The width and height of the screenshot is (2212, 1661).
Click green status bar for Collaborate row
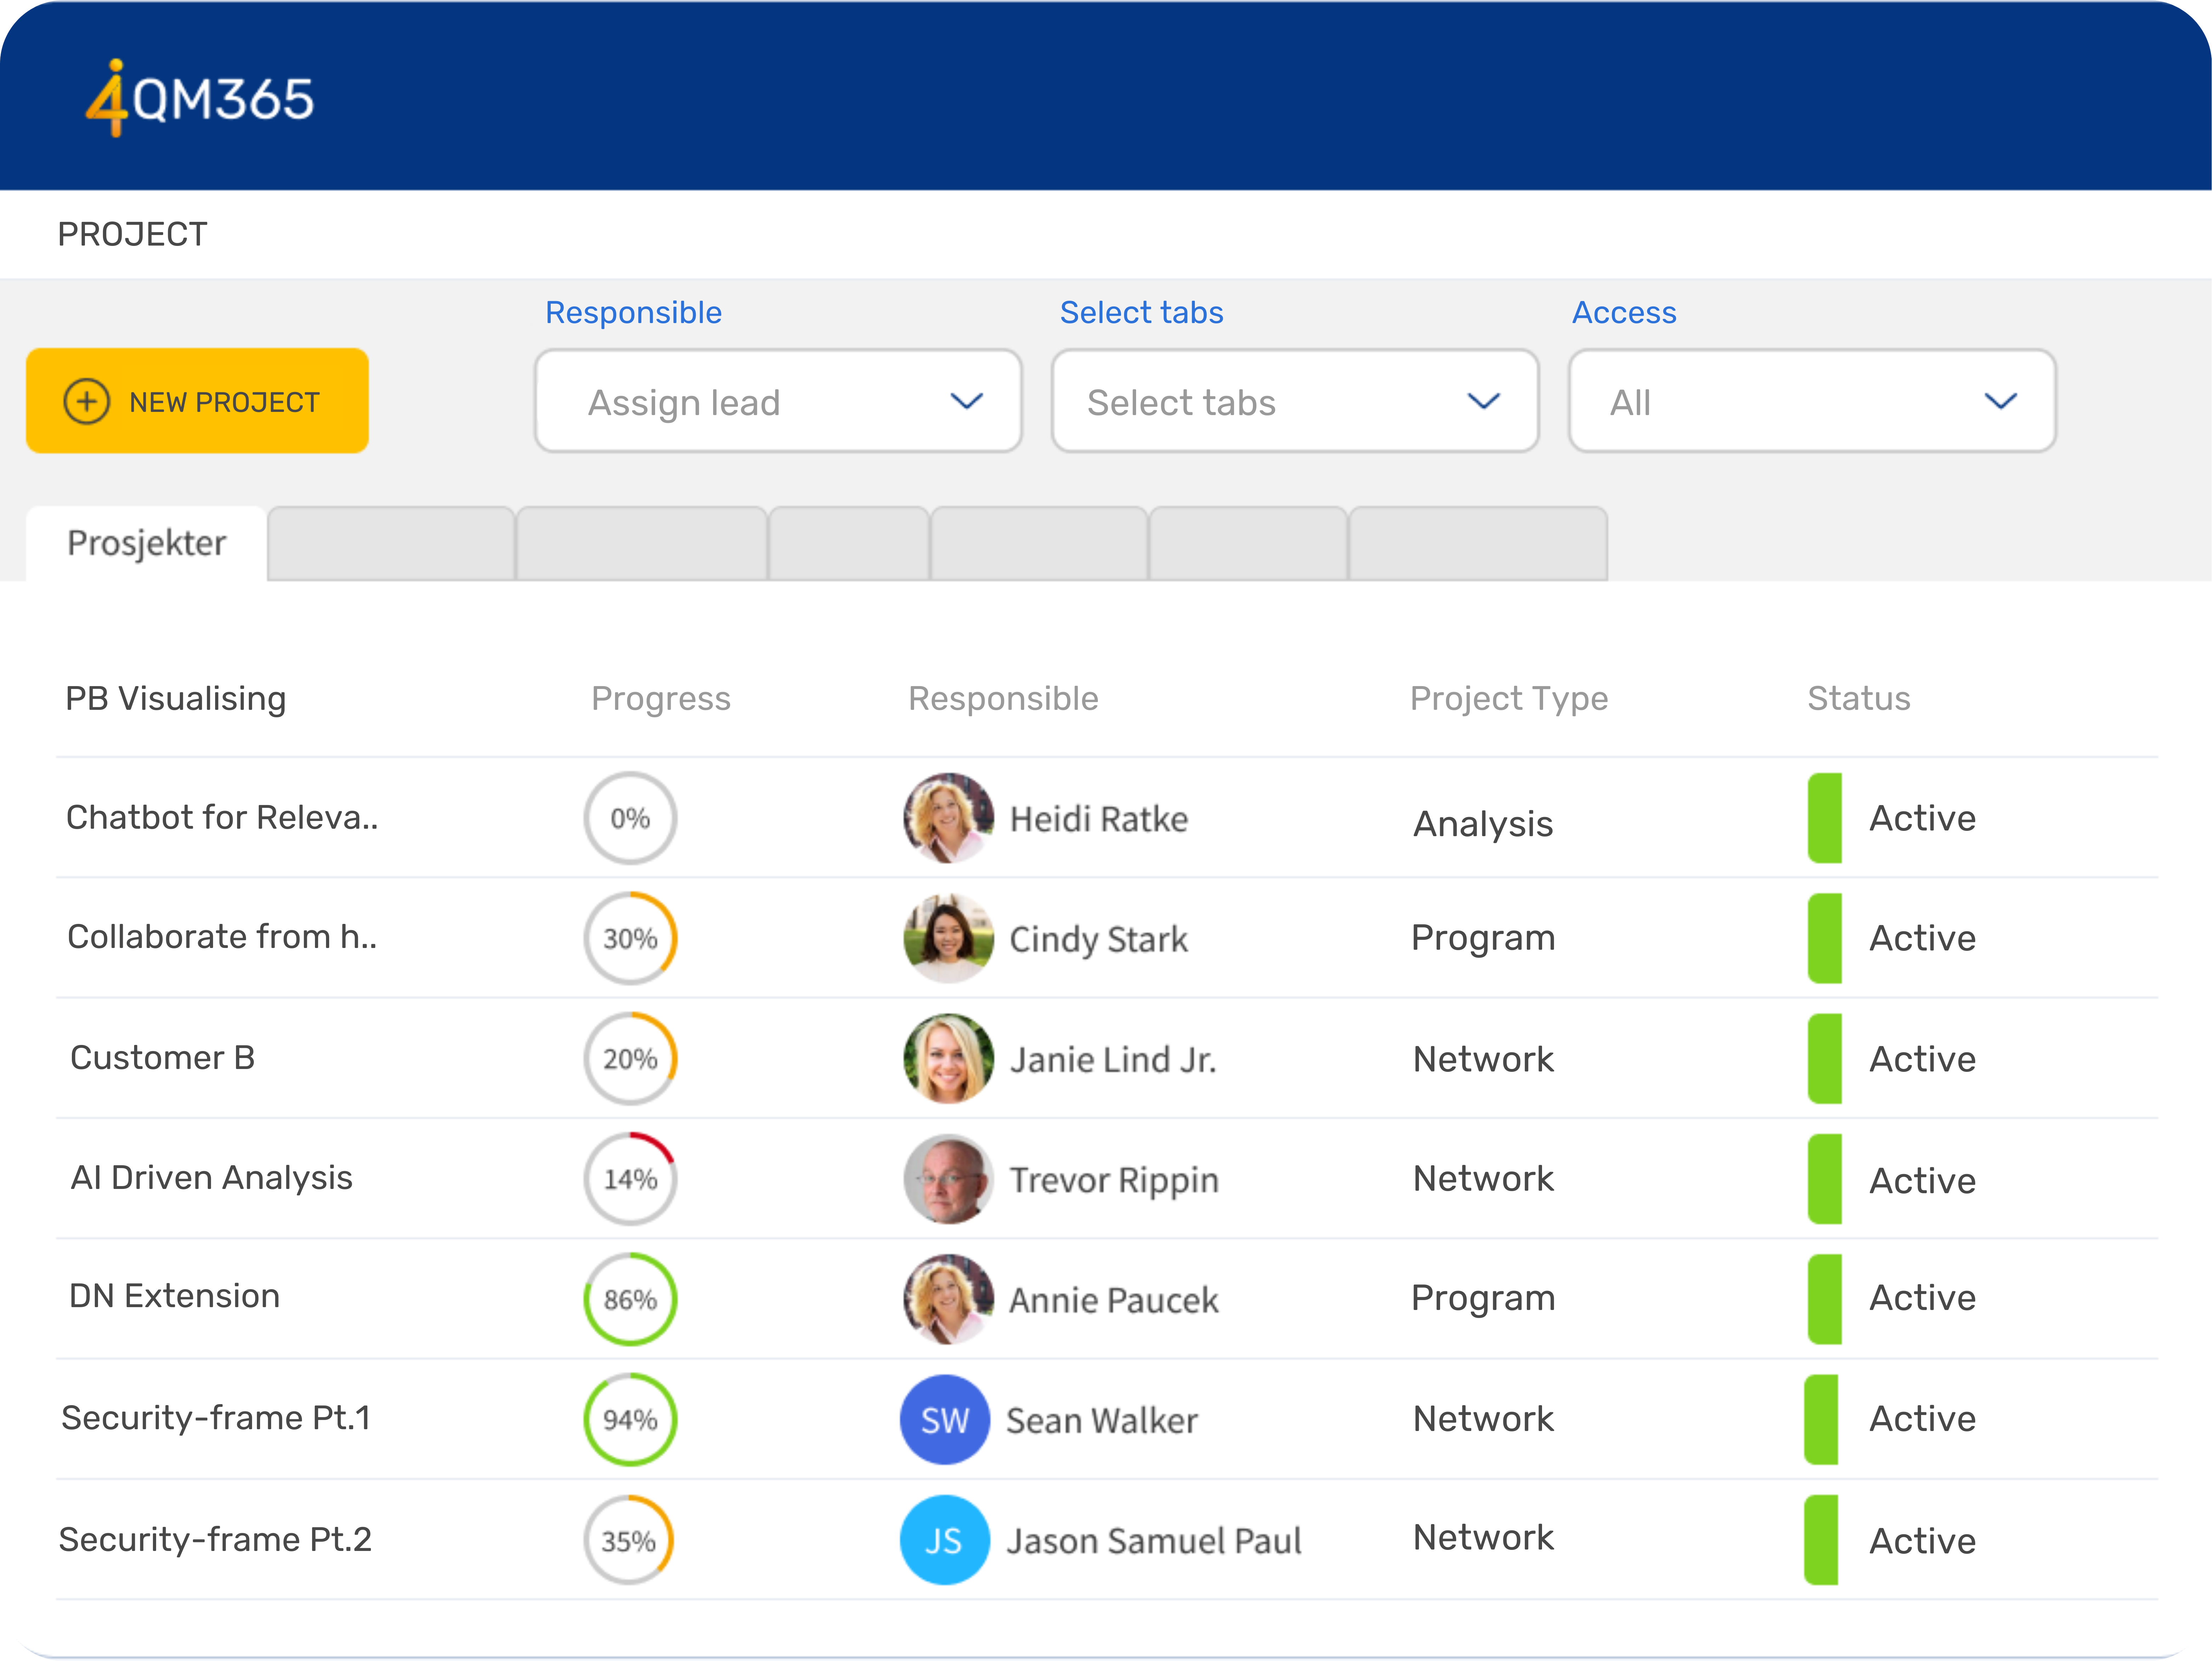(1825, 938)
